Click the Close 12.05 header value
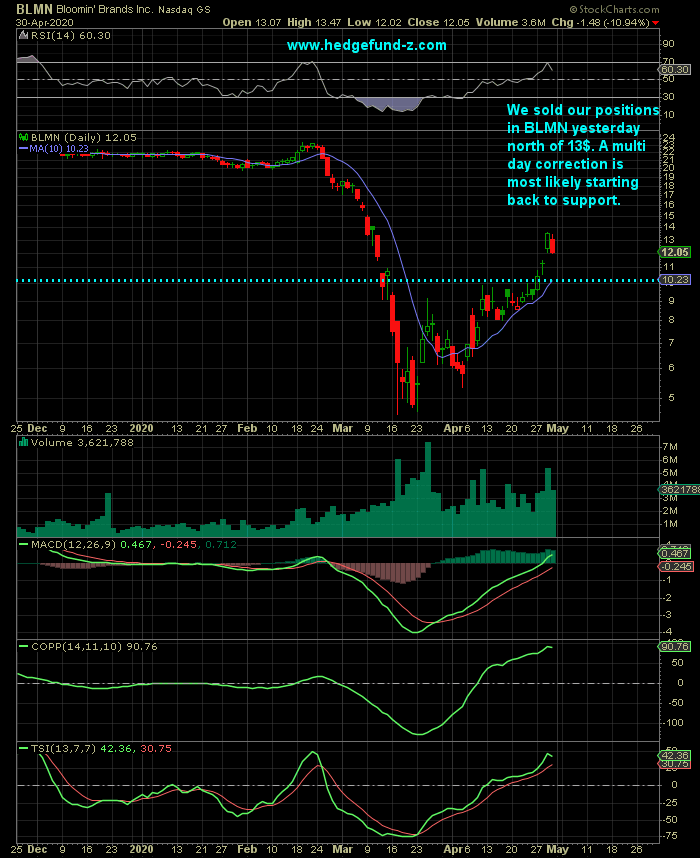700x858 pixels. coord(439,22)
